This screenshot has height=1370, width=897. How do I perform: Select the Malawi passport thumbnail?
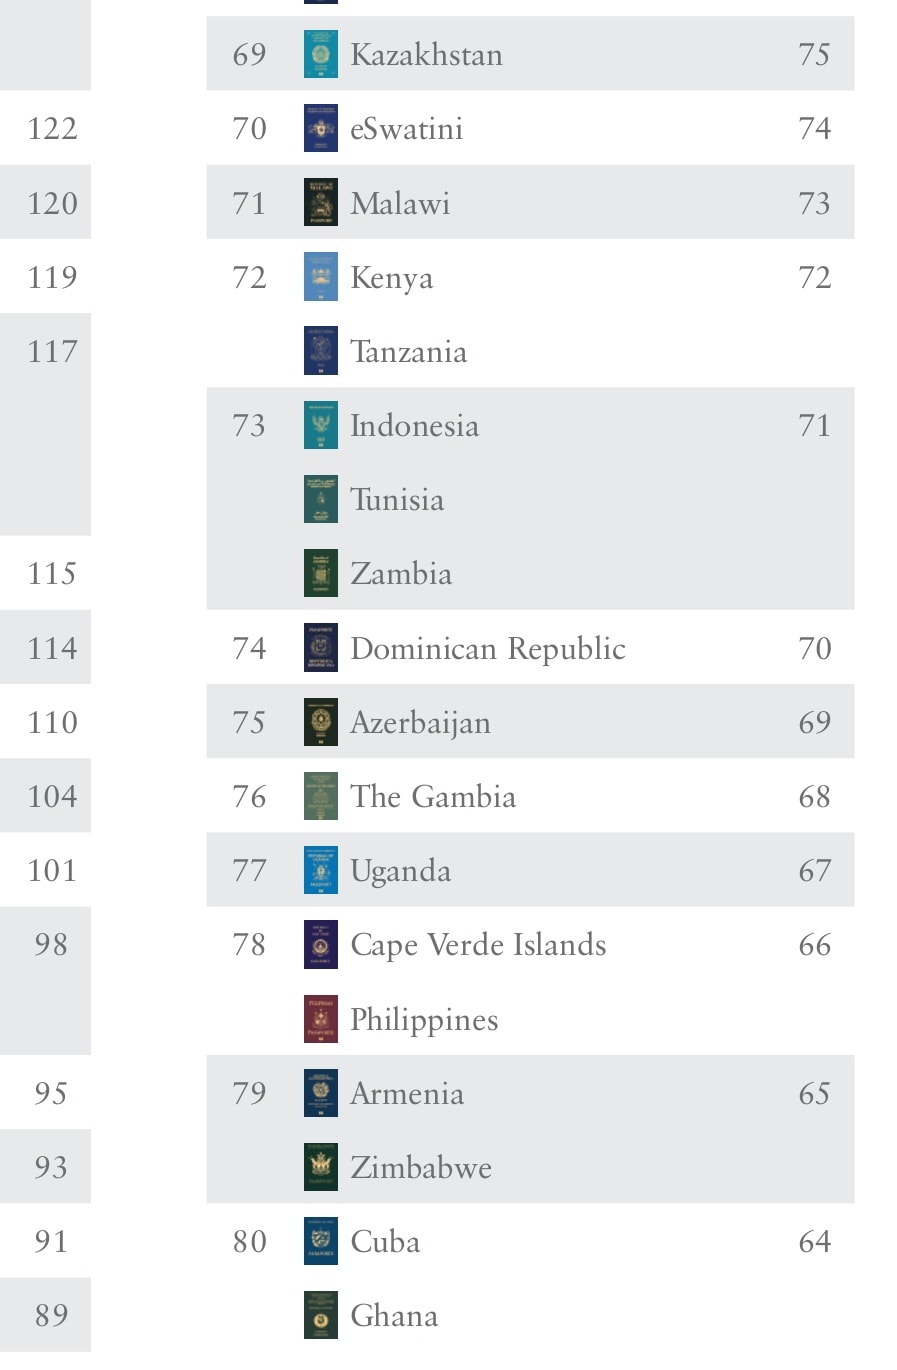click(x=321, y=203)
